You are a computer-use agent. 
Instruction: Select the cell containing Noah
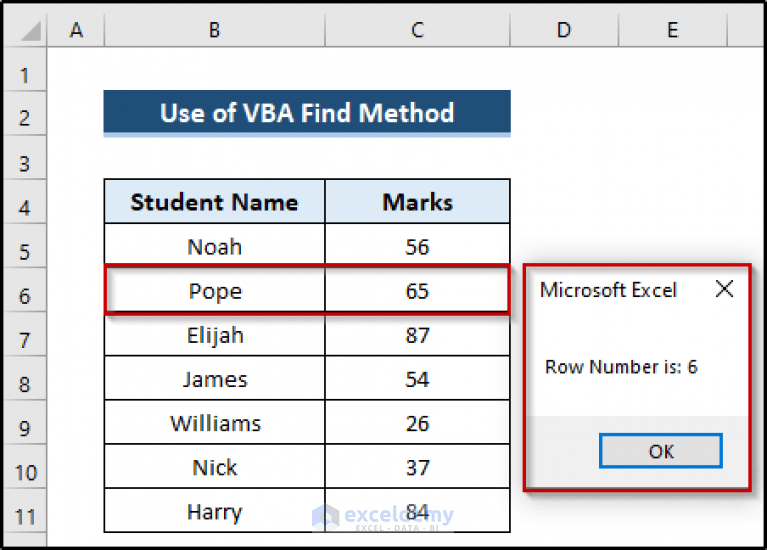pyautogui.click(x=214, y=246)
